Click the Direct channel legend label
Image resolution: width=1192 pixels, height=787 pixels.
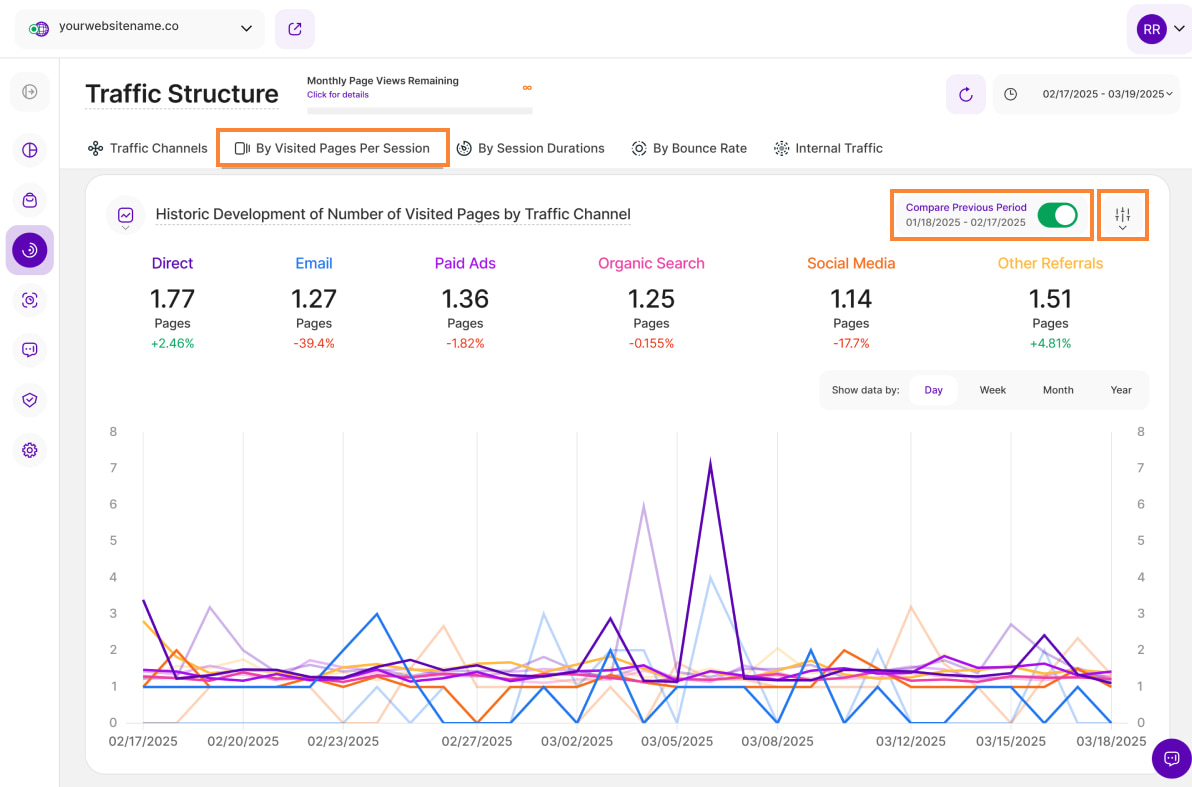point(172,263)
